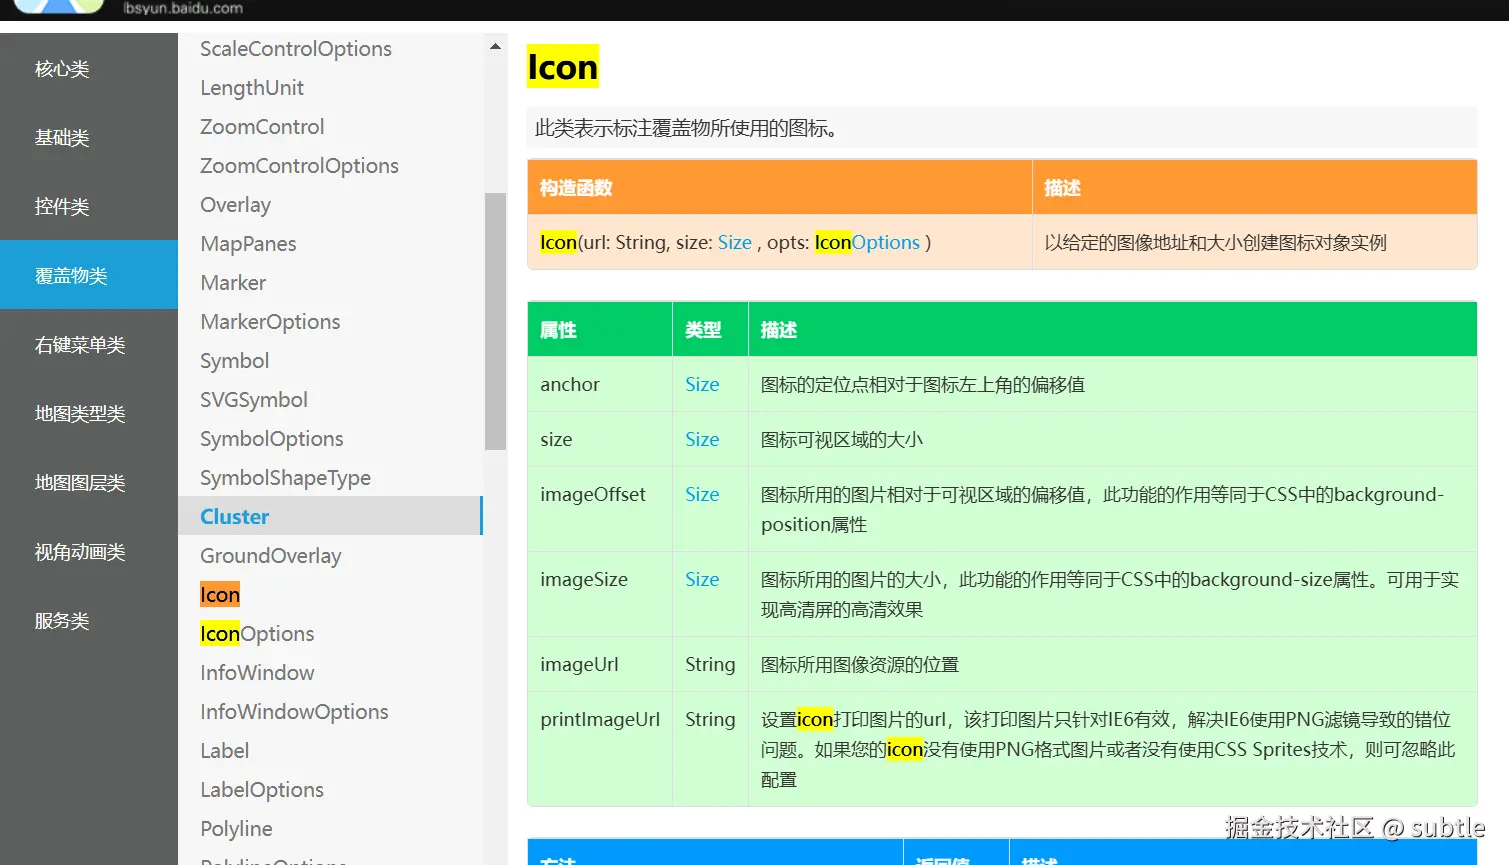
Task: Click the imageSize property name
Action: 584,579
